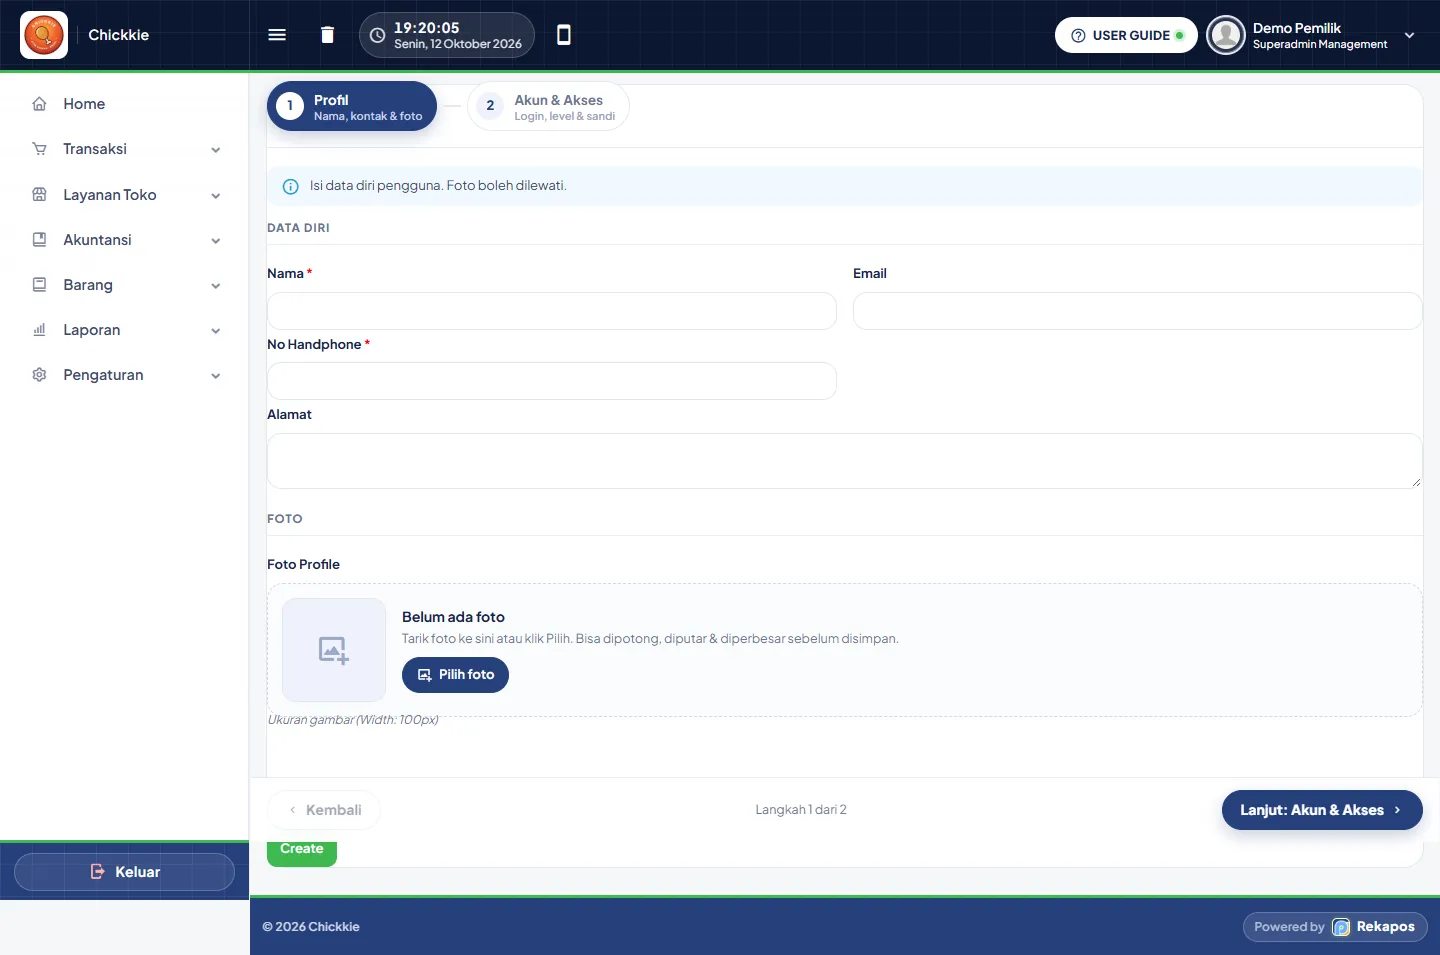Click the user avatar icon
The height and width of the screenshot is (955, 1440).
[x=1225, y=35]
